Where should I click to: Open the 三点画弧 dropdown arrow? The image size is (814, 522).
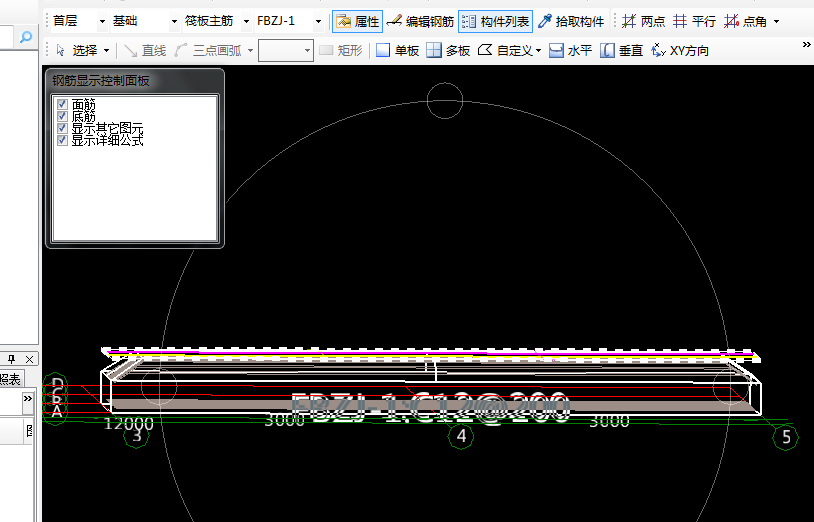tap(250, 51)
